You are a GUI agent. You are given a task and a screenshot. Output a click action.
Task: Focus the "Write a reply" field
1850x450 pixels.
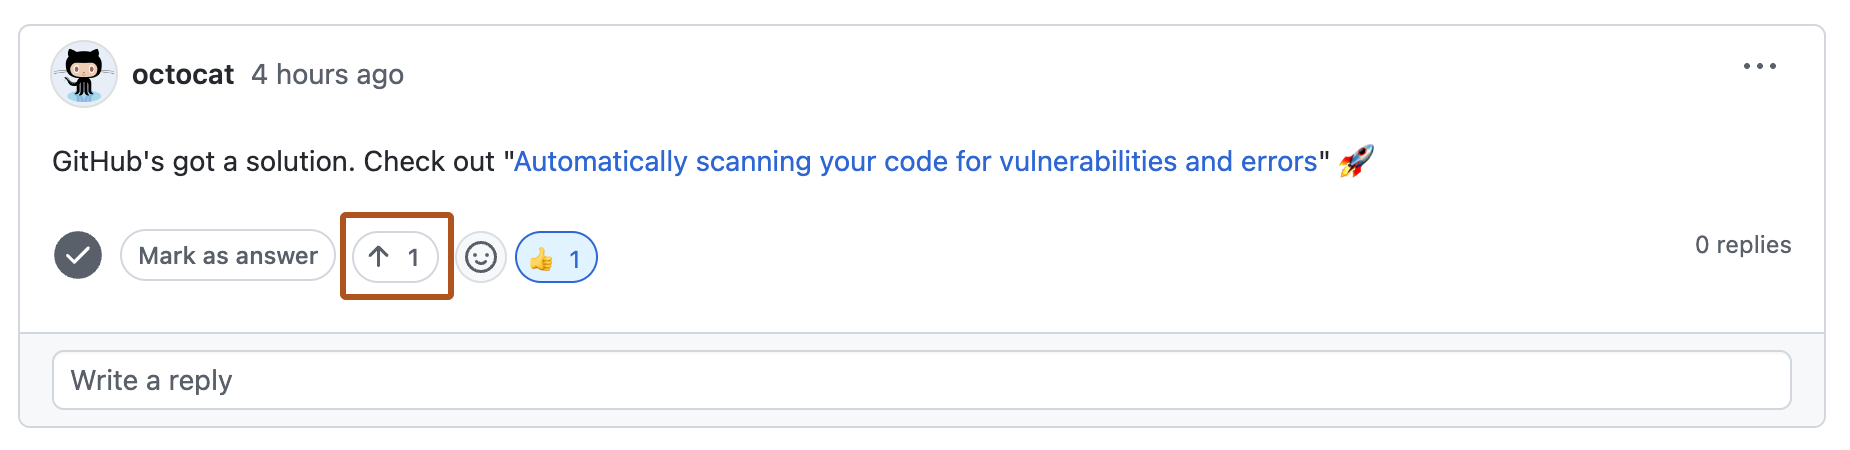920,380
